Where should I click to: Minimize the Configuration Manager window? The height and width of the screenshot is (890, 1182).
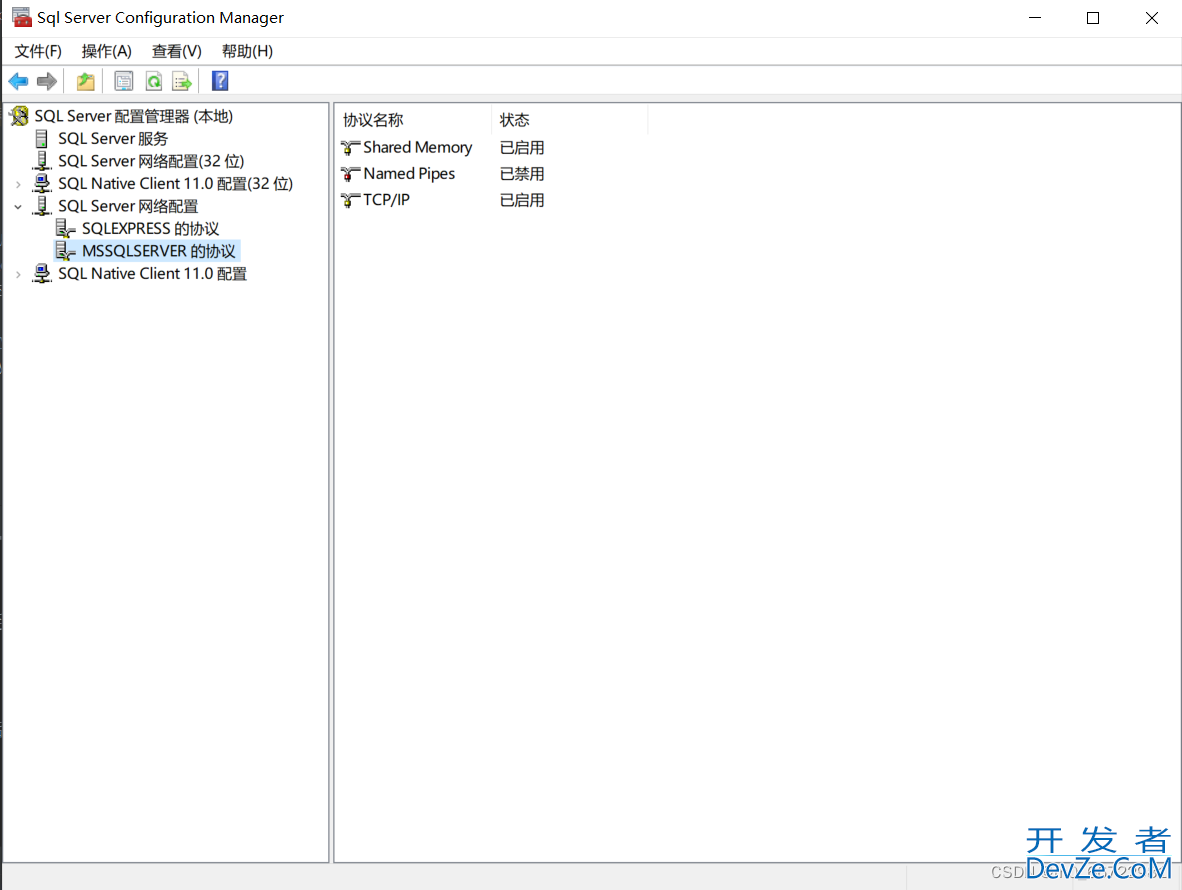1035,18
